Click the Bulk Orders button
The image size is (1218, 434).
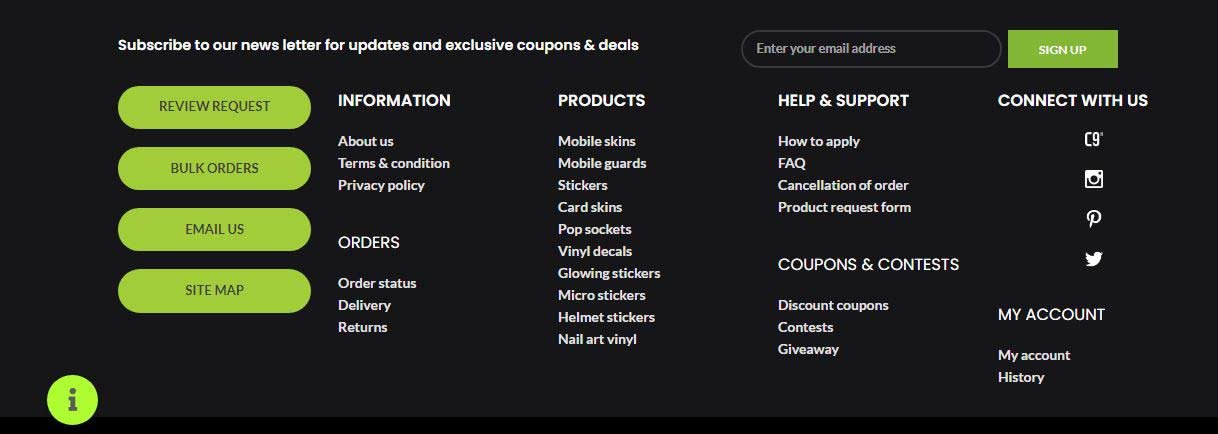[214, 168]
